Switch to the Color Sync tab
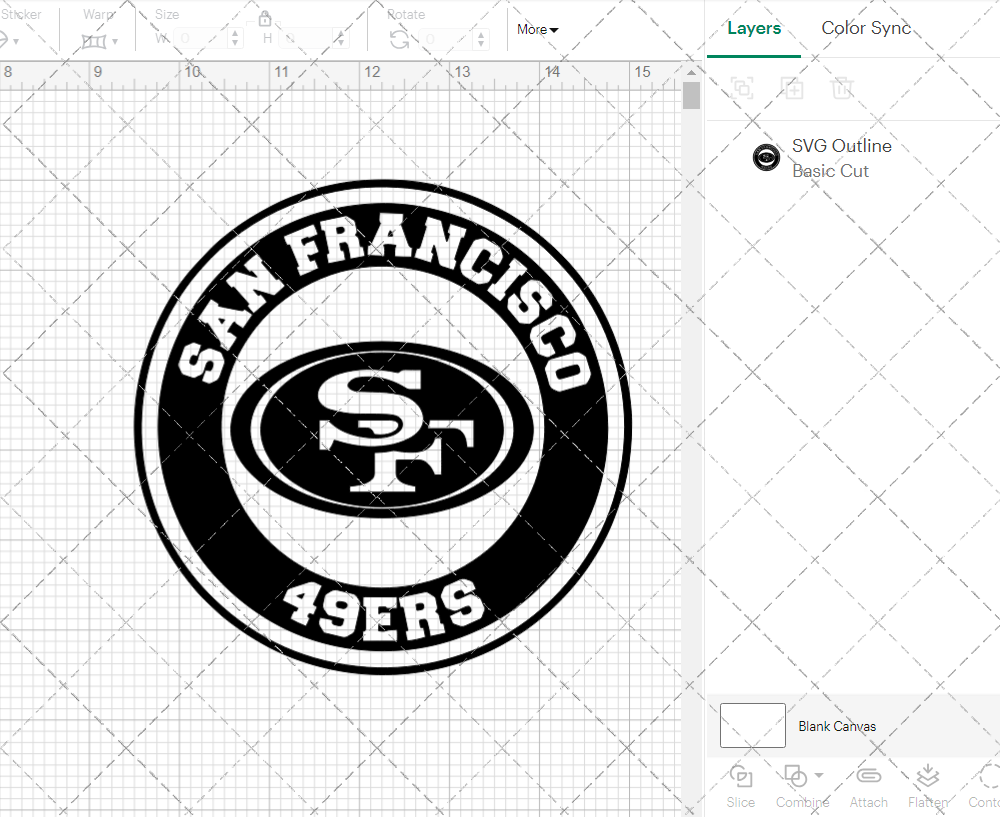The height and width of the screenshot is (817, 1000). tap(866, 28)
